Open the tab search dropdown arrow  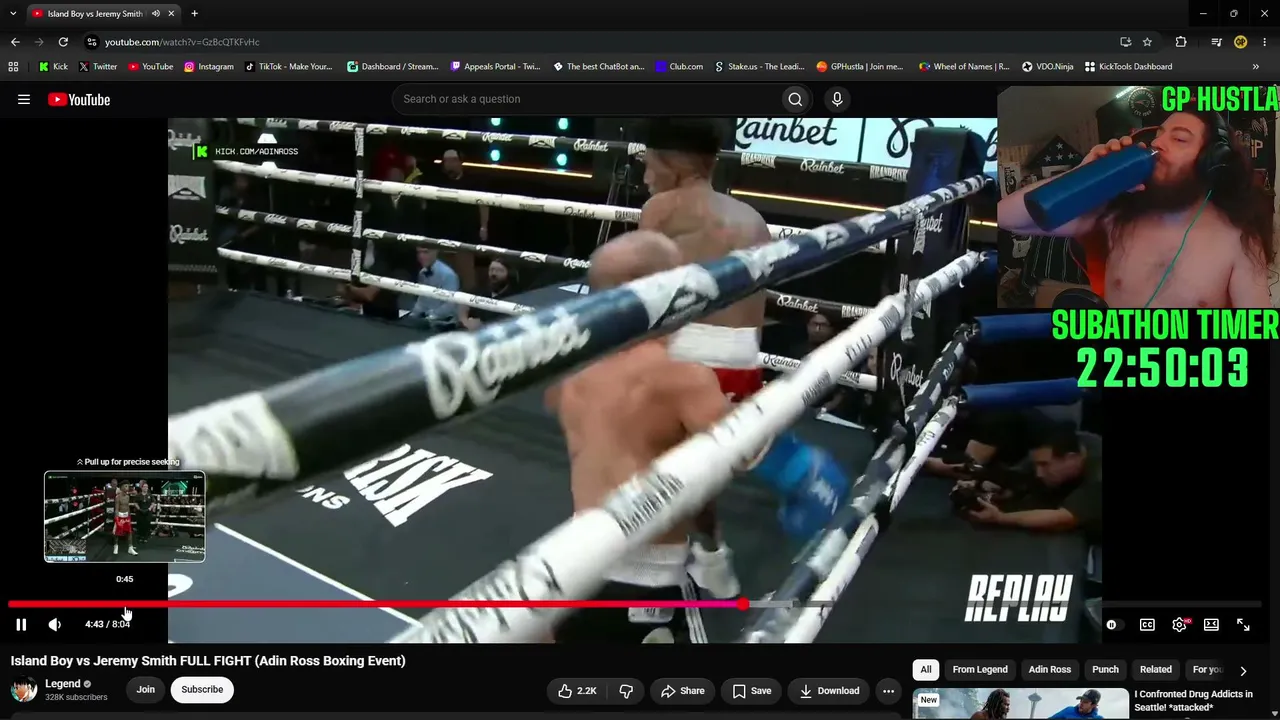11,14
